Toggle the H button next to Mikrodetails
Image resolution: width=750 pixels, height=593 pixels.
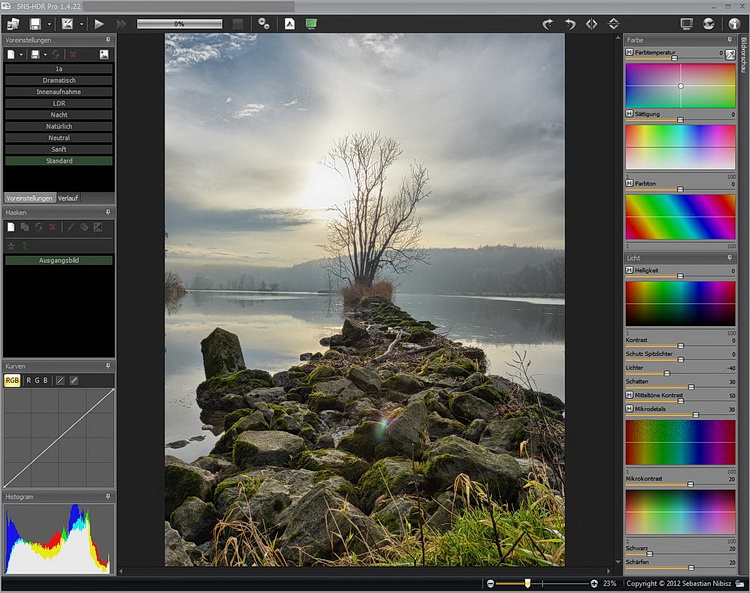tap(629, 409)
